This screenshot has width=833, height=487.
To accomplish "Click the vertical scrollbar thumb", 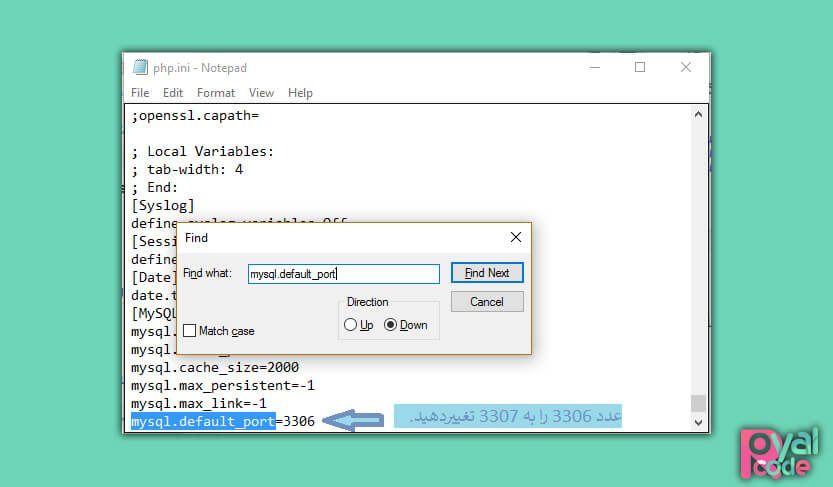I will point(699,404).
